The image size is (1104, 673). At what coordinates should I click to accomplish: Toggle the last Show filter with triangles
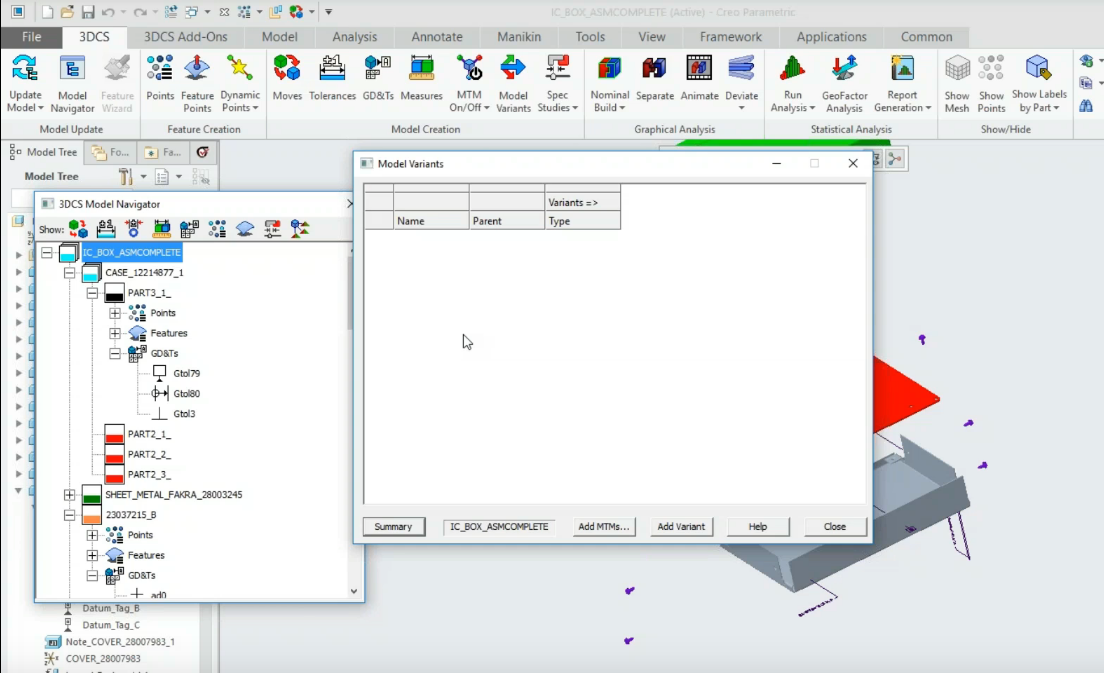(300, 229)
